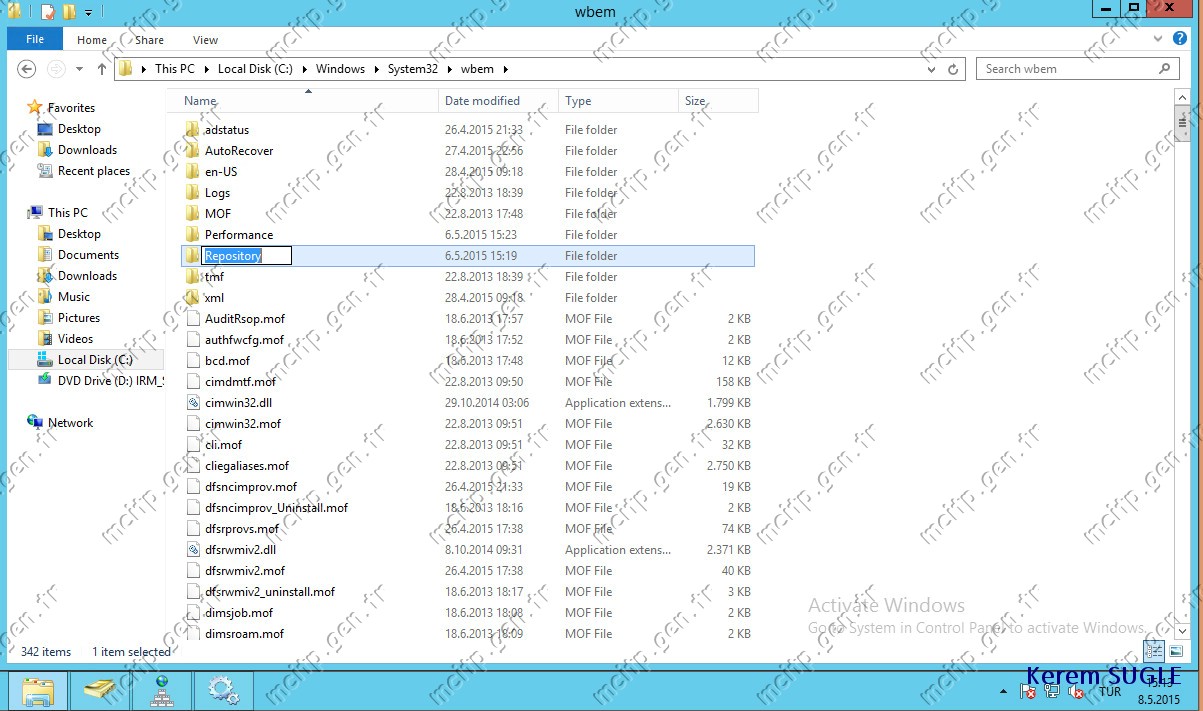This screenshot has width=1203, height=711.
Task: Click System32 breadcrumb segment
Action: [414, 69]
